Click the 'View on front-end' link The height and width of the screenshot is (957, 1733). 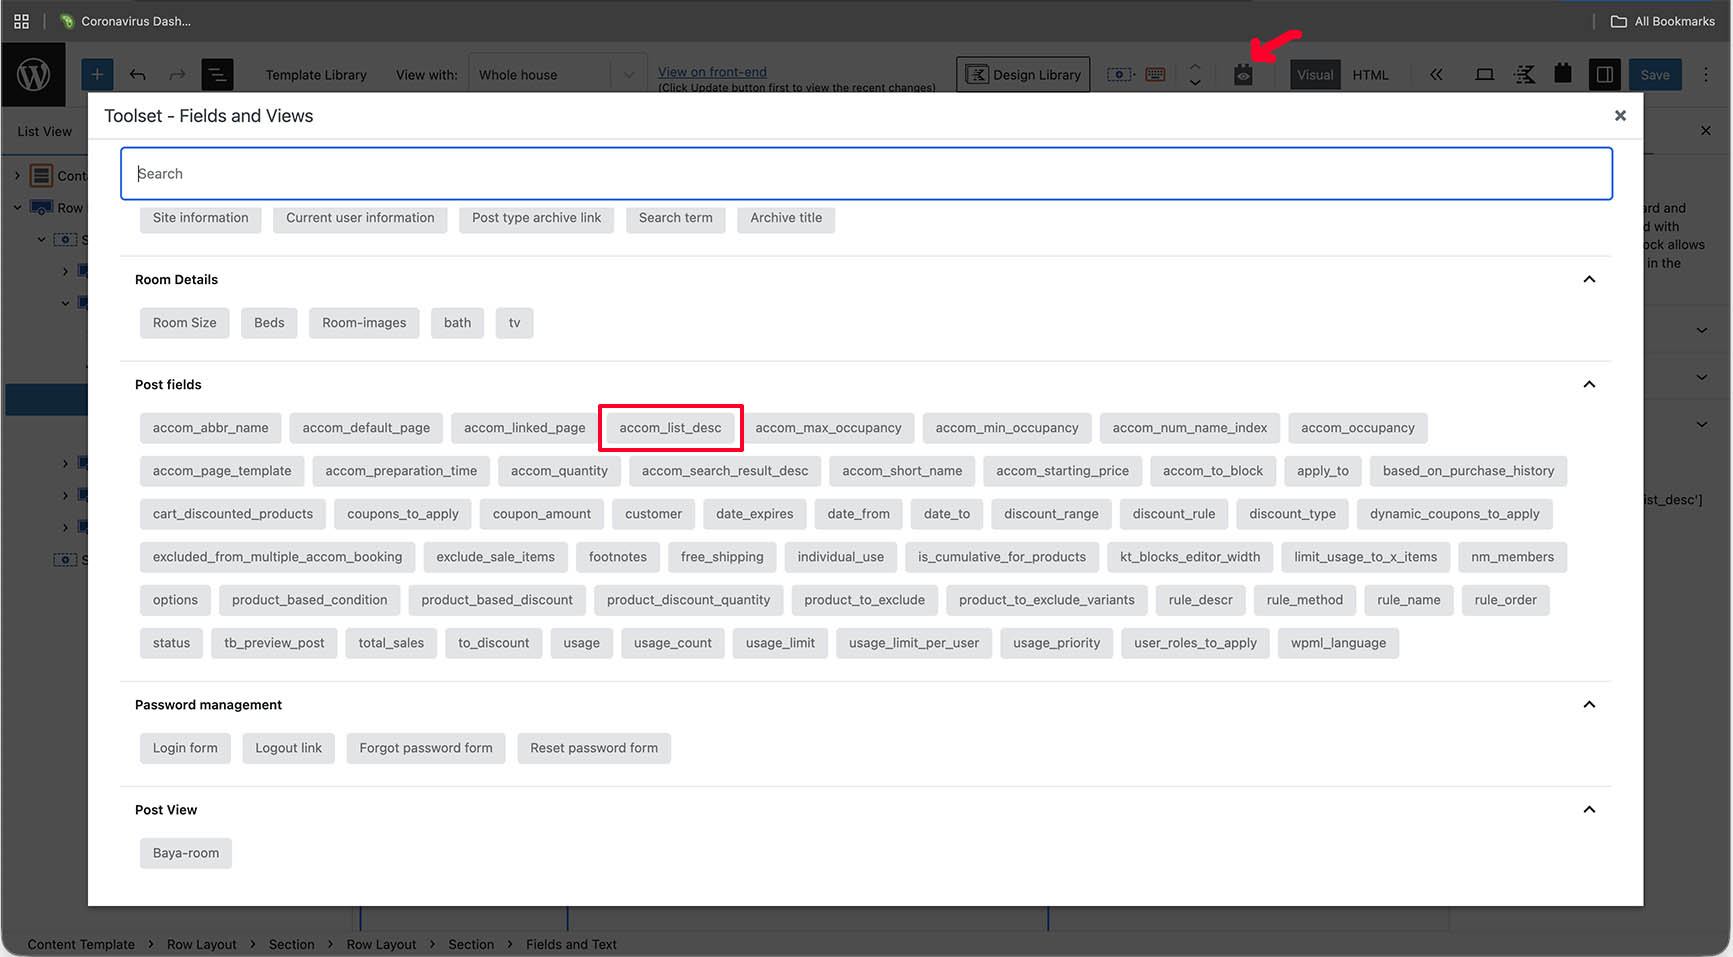712,72
